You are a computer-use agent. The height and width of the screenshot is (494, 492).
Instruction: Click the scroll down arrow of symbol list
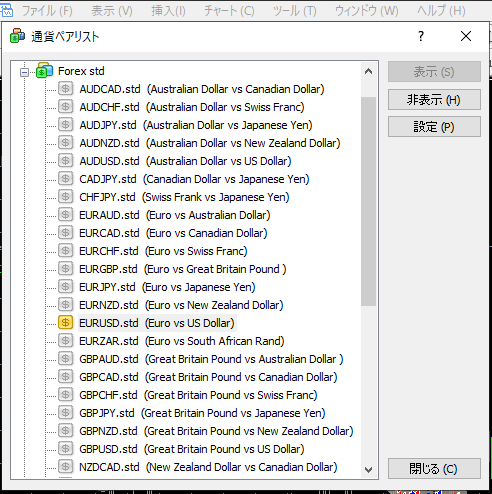(x=368, y=470)
